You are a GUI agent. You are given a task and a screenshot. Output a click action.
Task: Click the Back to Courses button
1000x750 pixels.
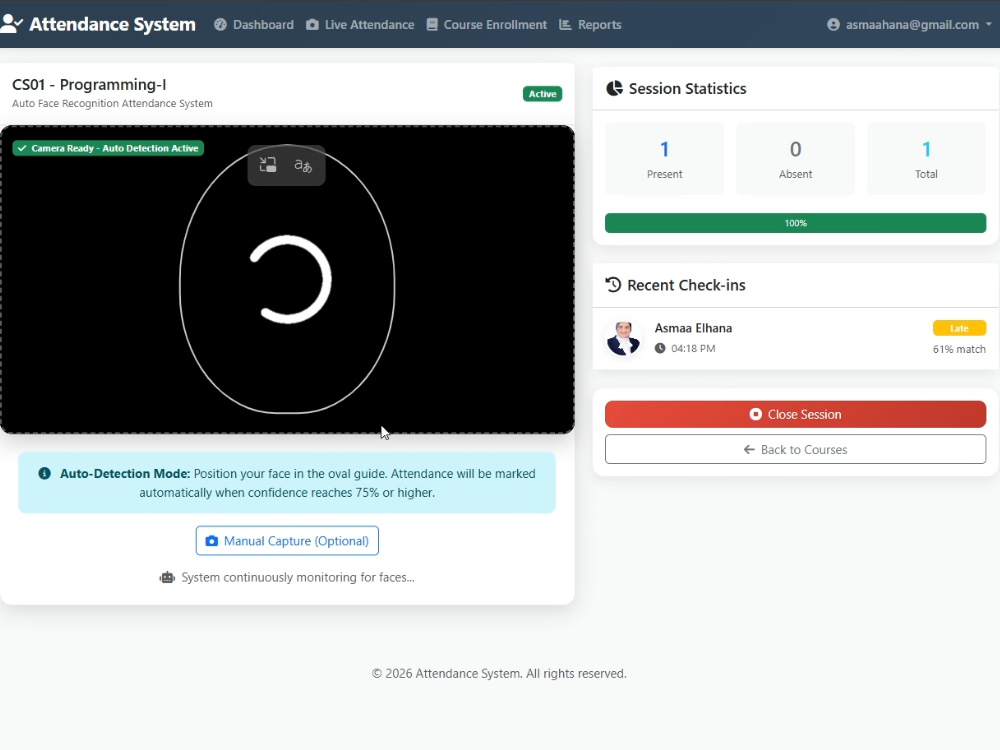pos(795,450)
